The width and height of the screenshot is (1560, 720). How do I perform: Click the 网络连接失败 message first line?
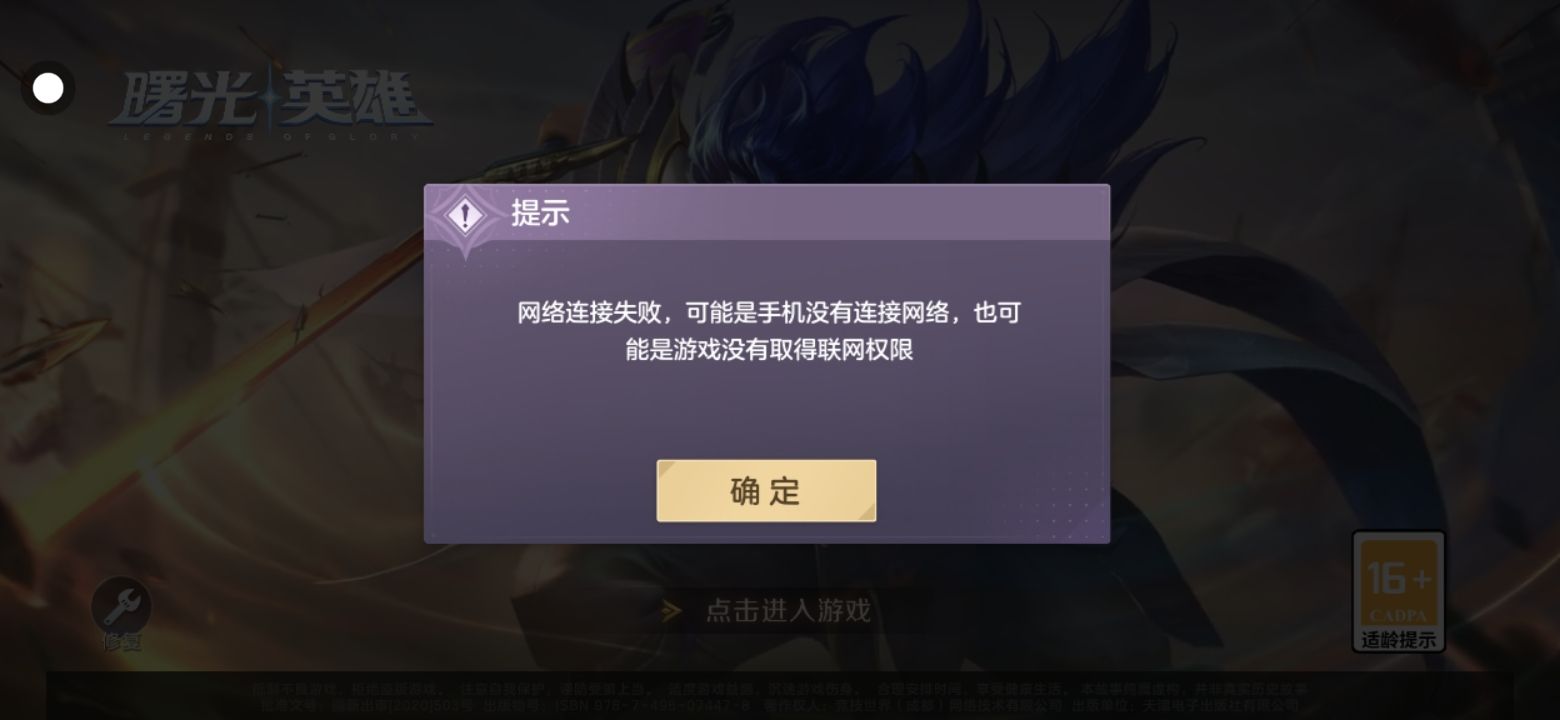(768, 312)
